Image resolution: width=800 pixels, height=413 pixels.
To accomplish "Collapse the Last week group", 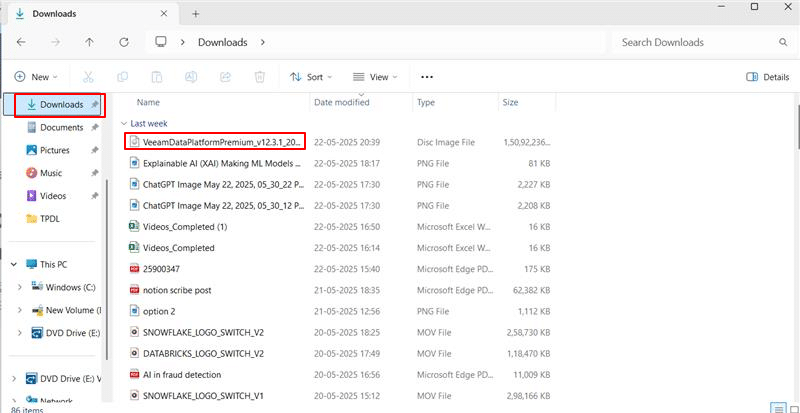I will [123, 124].
